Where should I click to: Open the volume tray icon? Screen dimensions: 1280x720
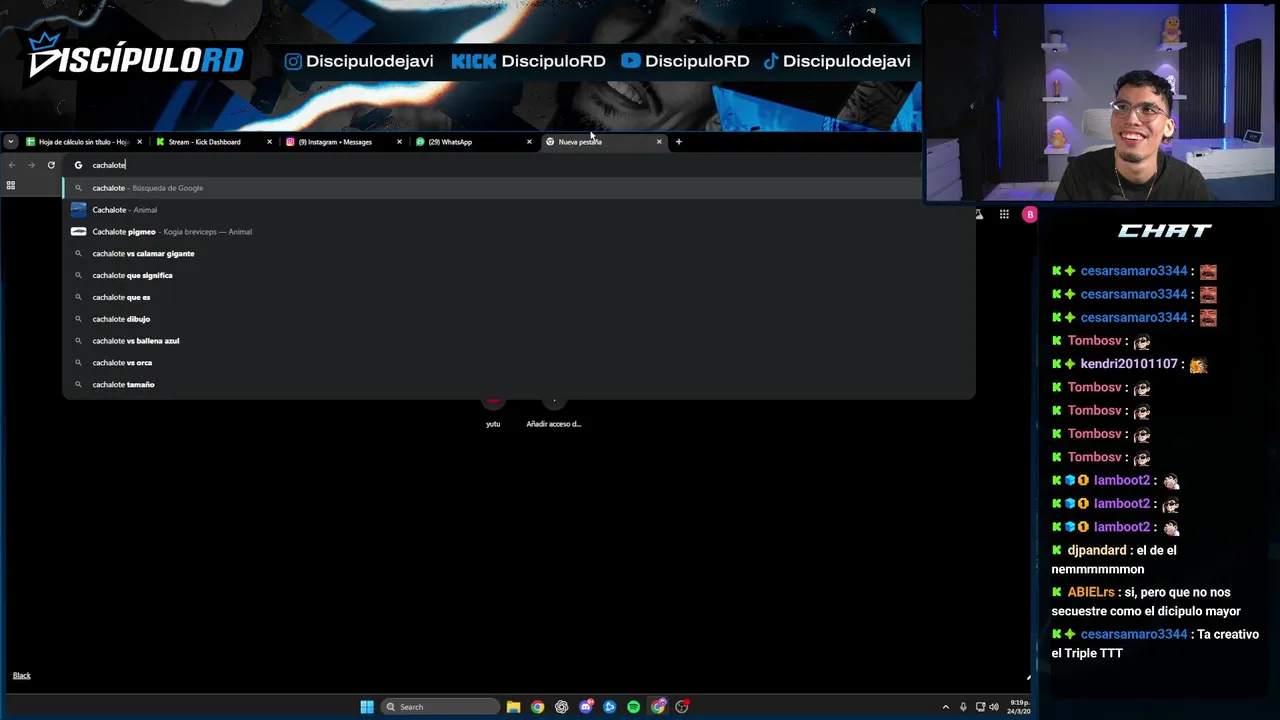click(x=994, y=707)
